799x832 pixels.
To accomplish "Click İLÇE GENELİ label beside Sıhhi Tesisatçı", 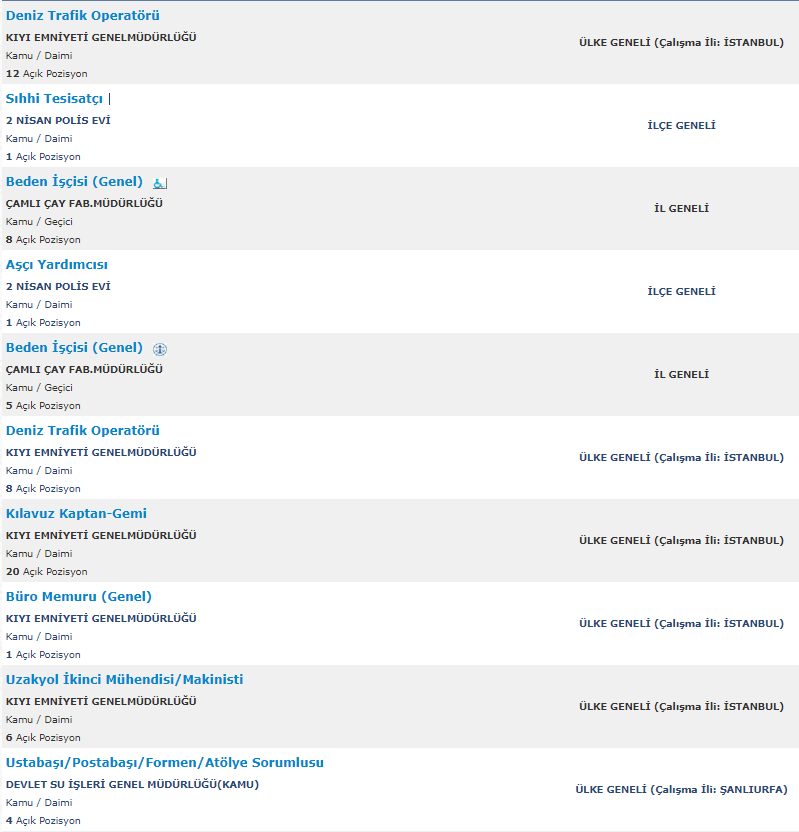I will tap(681, 125).
